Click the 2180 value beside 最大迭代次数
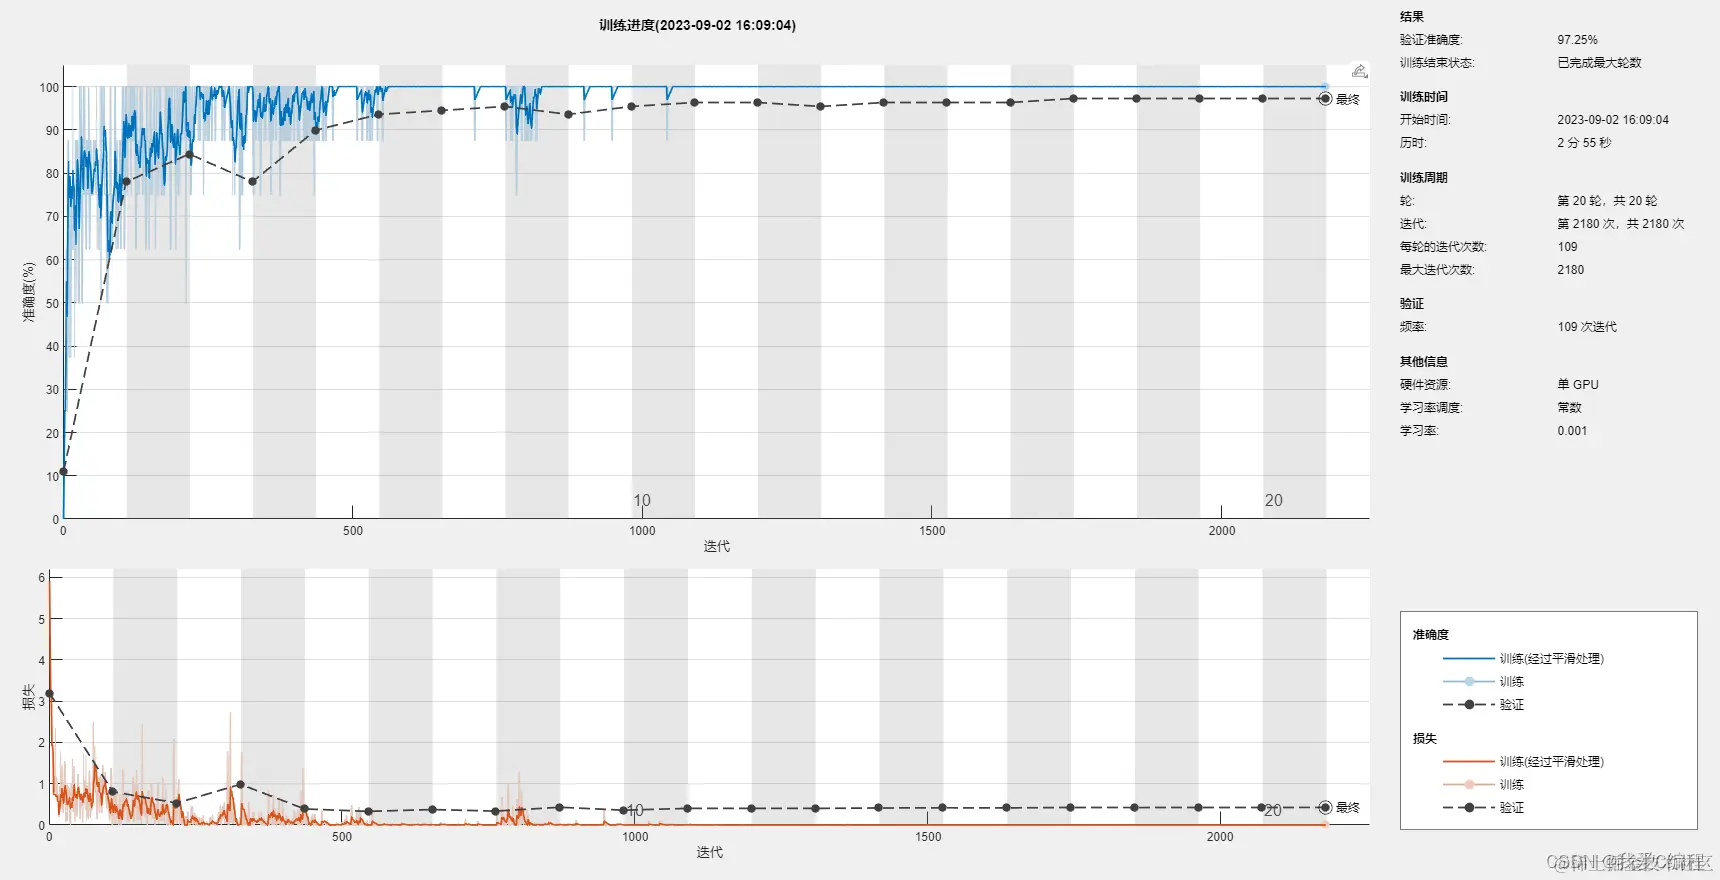The height and width of the screenshot is (880, 1720). (1570, 270)
